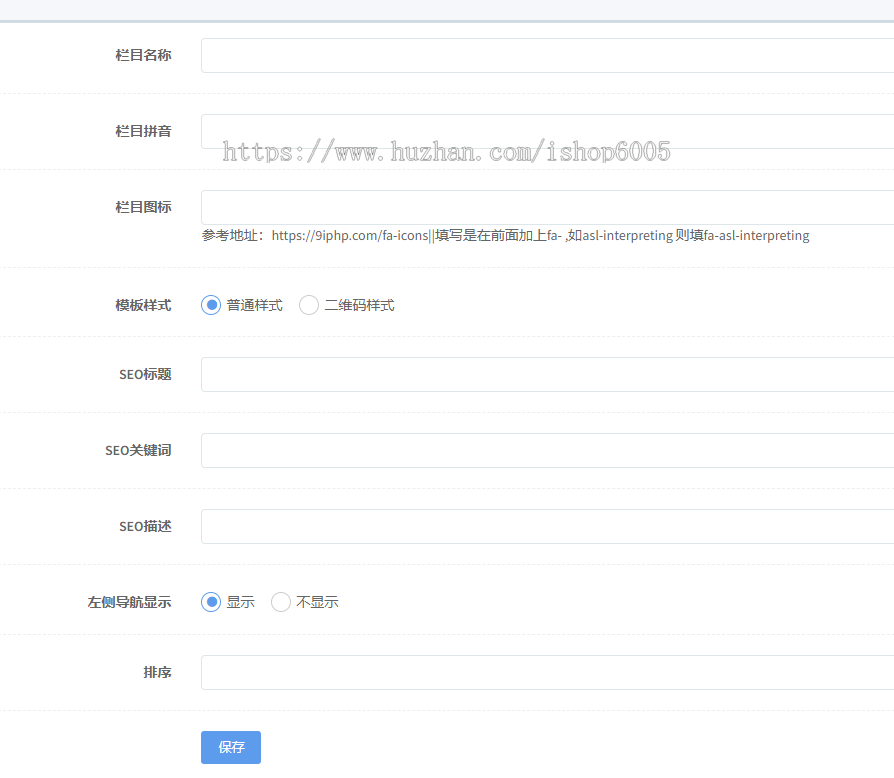Click the 栏目名称 label

point(143,55)
